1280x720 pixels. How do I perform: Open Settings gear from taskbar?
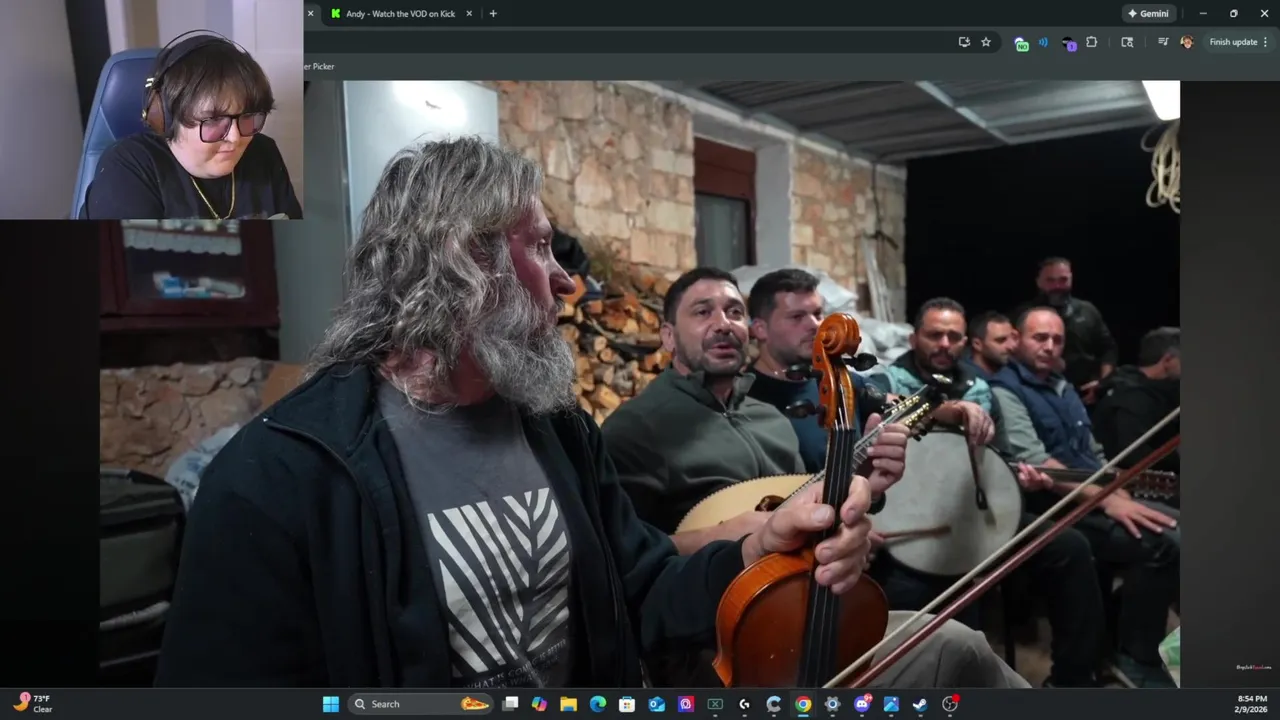(832, 704)
